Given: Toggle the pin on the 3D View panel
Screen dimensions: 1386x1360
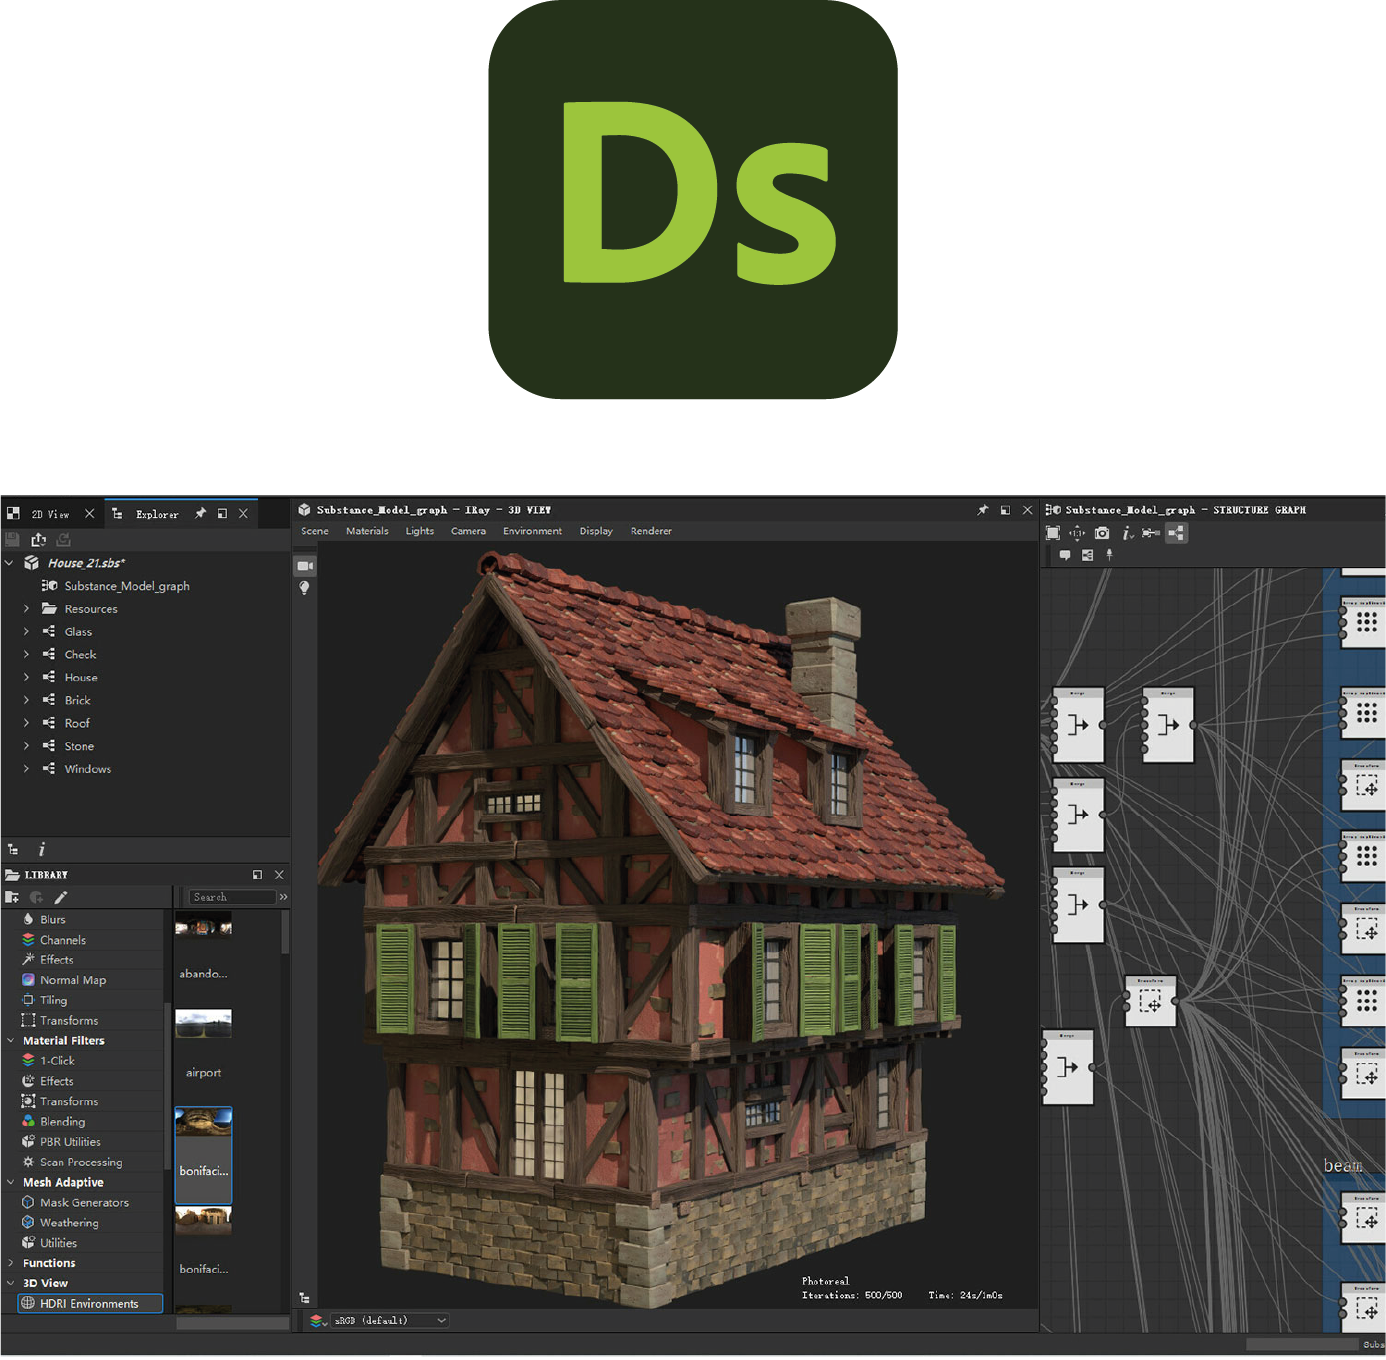Looking at the screenshot, I should tap(983, 510).
